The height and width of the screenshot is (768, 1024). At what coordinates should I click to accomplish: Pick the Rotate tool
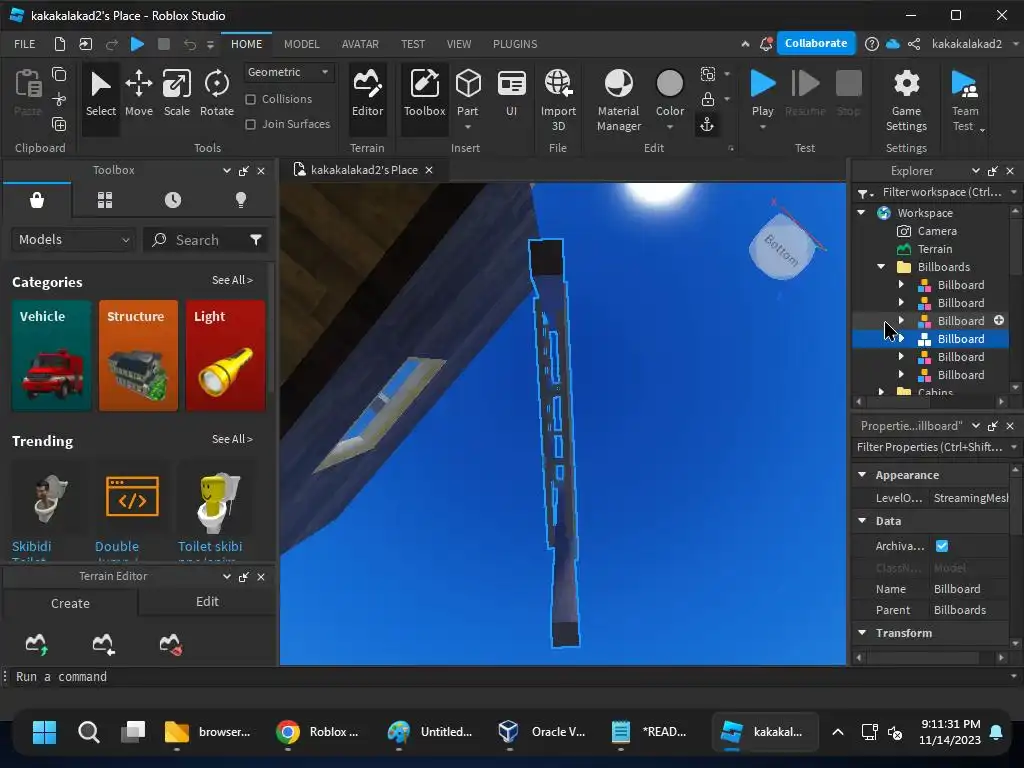pyautogui.click(x=217, y=95)
